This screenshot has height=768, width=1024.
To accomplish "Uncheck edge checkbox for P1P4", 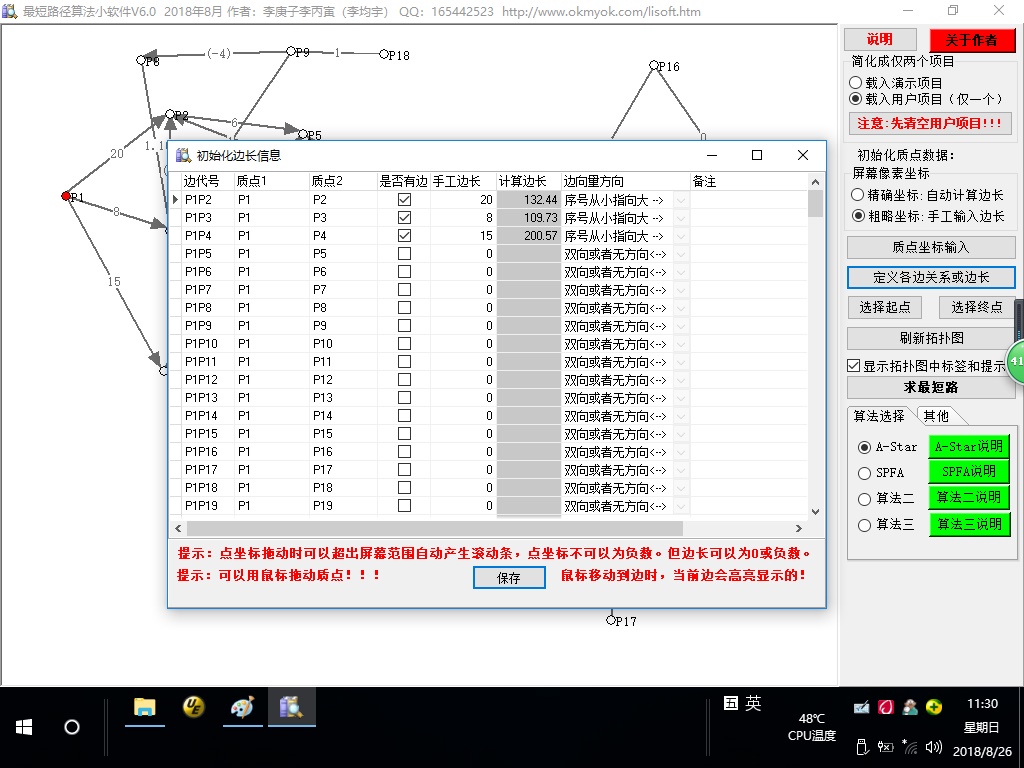I will pyautogui.click(x=404, y=235).
